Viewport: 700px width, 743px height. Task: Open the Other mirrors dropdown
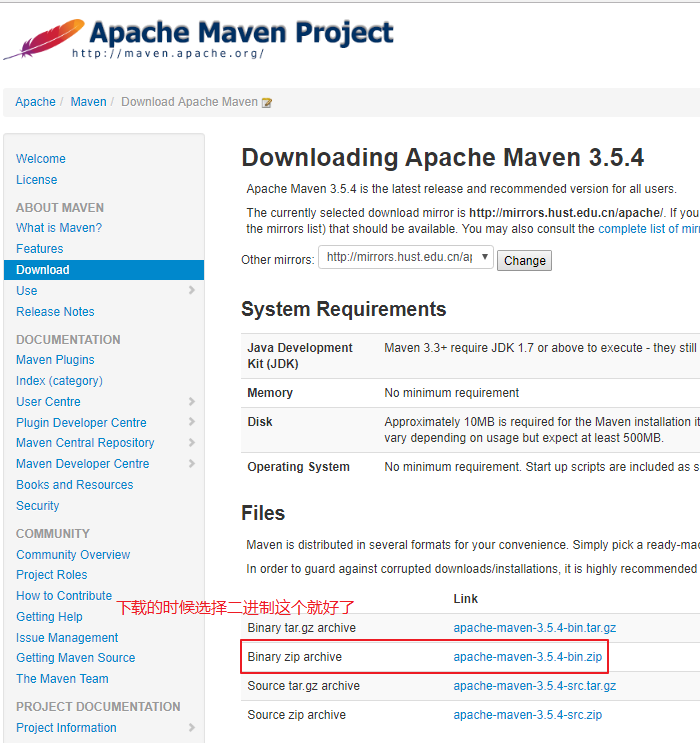(406, 257)
